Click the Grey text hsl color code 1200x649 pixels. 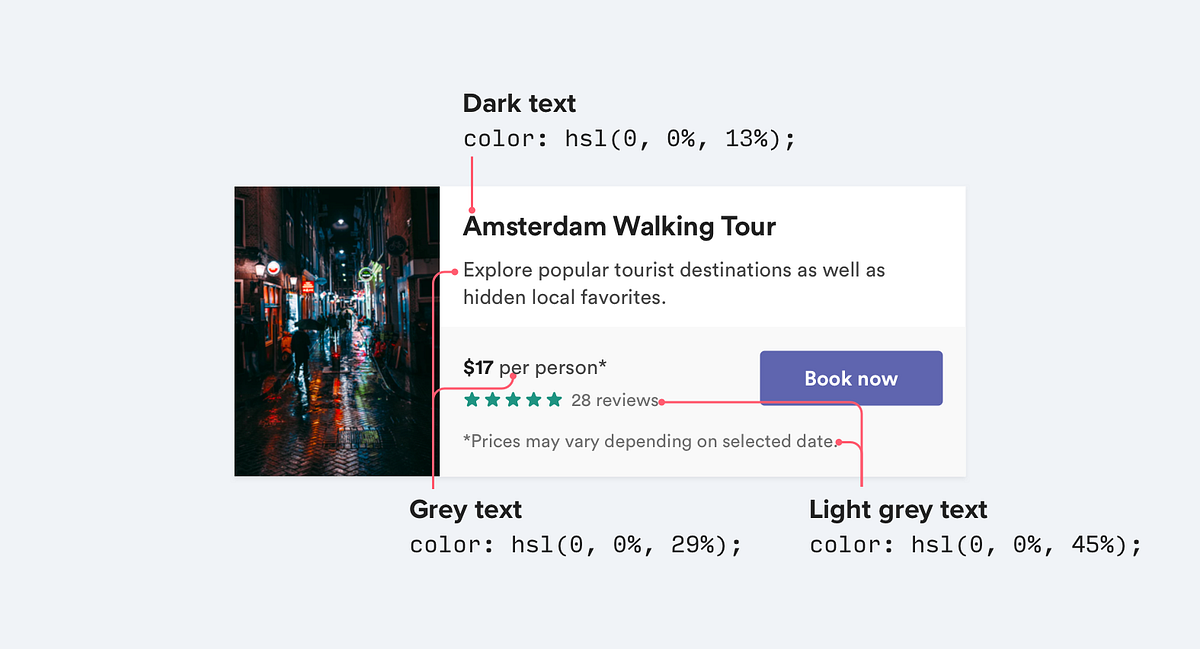(x=576, y=545)
